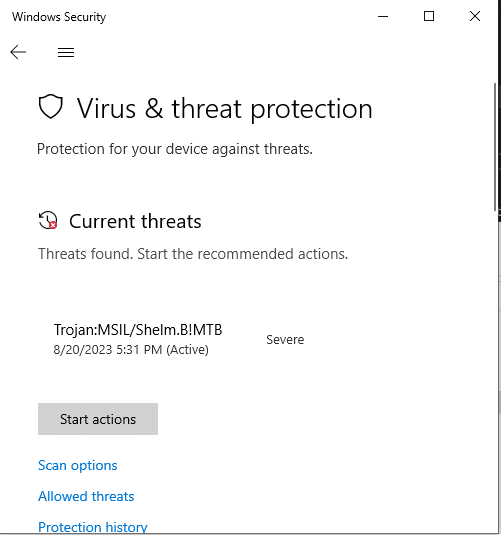Close the Windows Security window
Screen dimensions: 501x535
[475, 16]
